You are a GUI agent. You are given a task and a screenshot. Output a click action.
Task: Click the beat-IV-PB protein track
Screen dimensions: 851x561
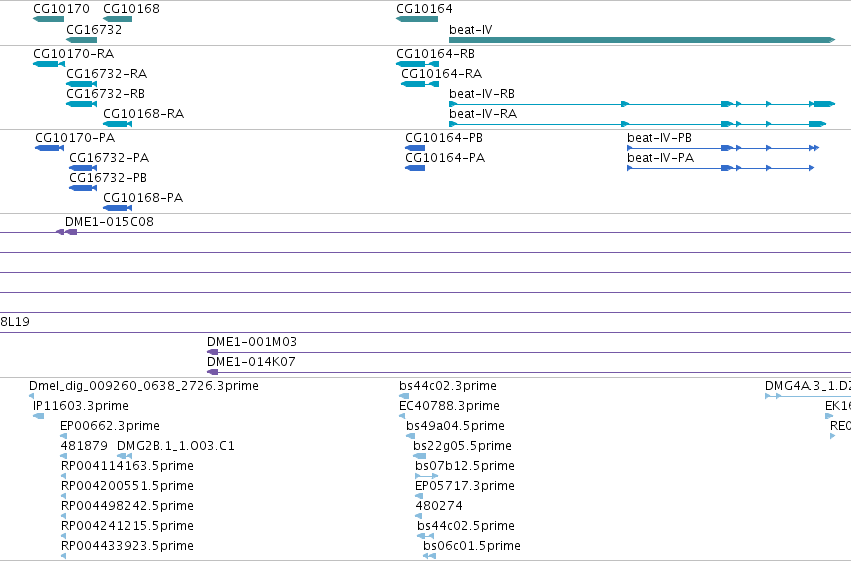[723, 148]
